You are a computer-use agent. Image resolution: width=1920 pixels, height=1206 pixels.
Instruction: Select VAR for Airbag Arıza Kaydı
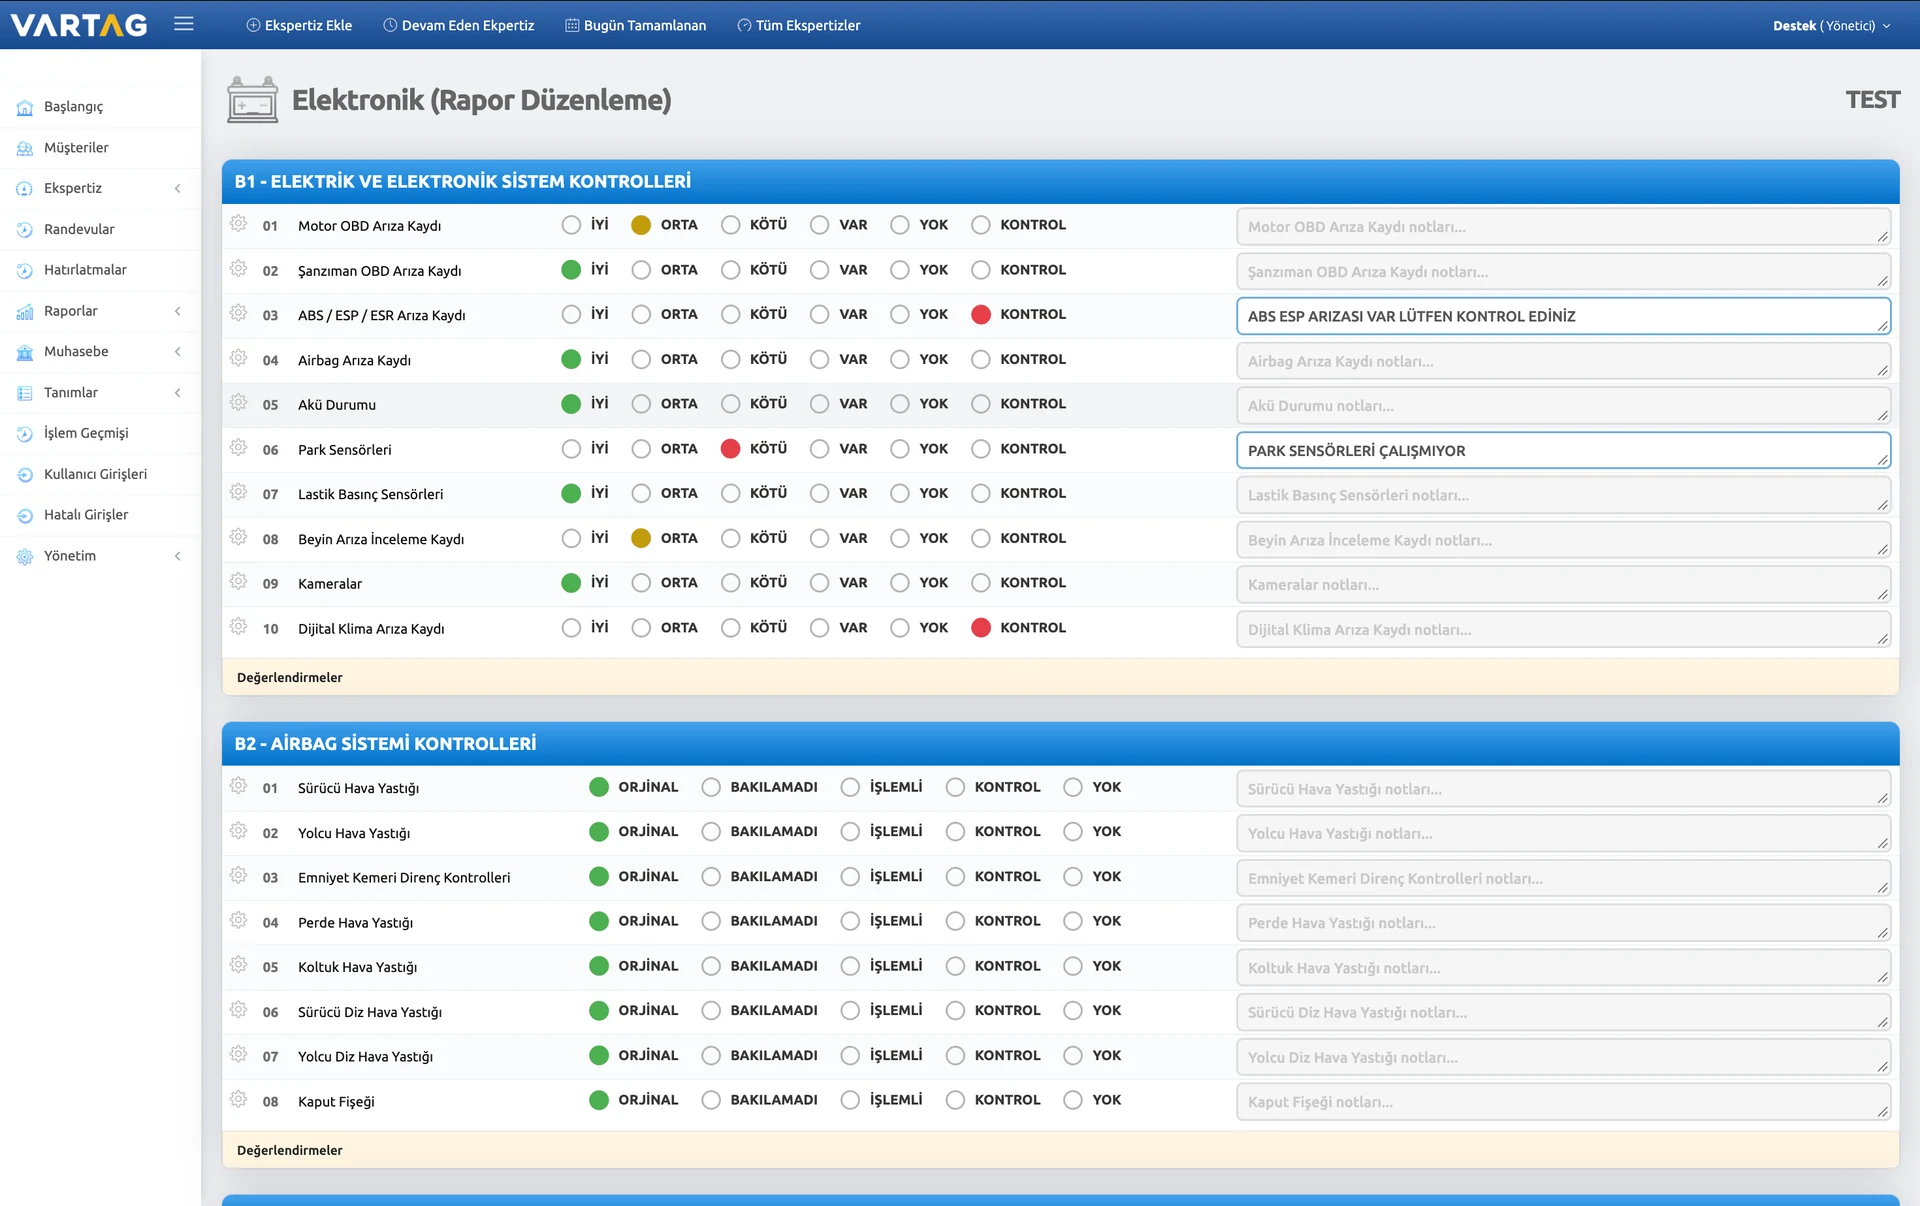[820, 359]
